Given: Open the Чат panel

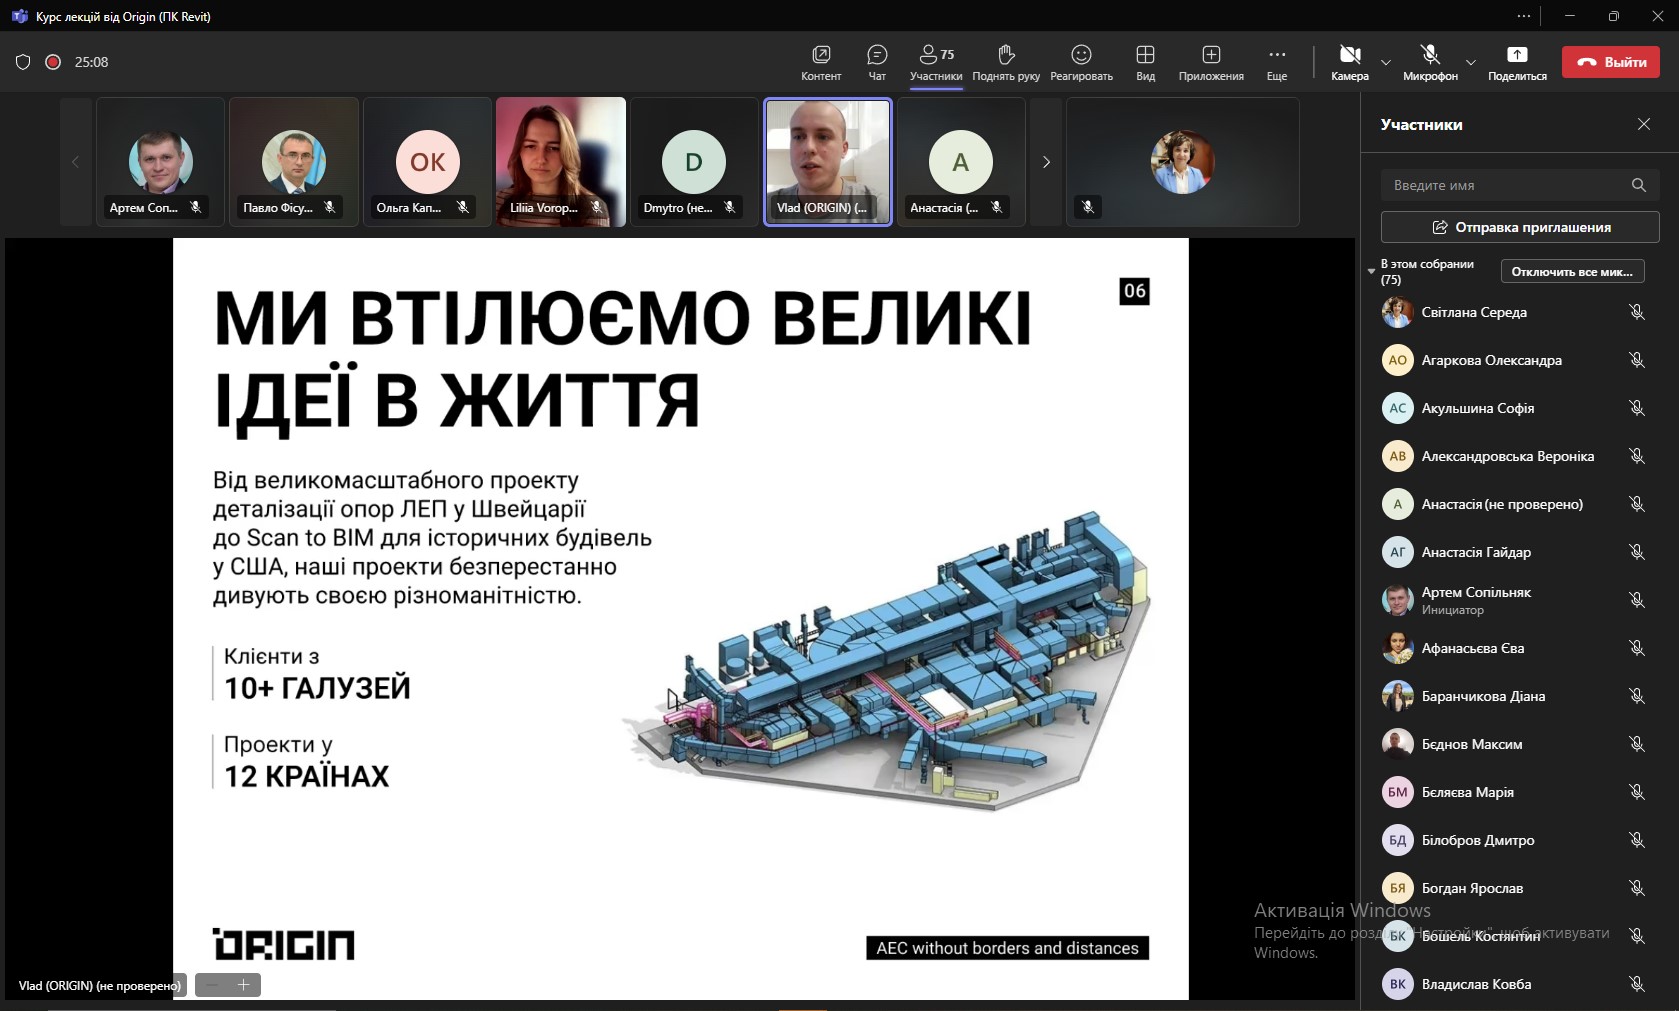Looking at the screenshot, I should coord(877,62).
